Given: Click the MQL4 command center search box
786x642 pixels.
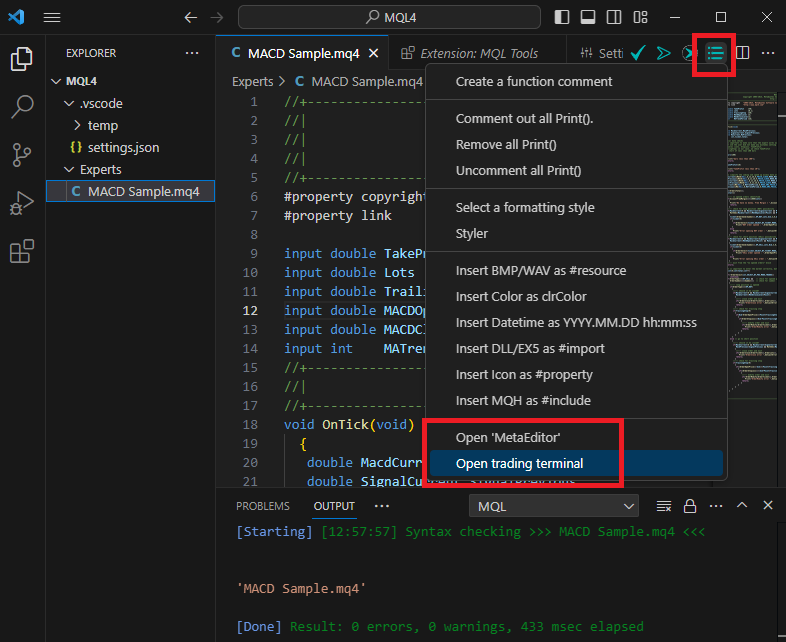Looking at the screenshot, I should point(389,18).
